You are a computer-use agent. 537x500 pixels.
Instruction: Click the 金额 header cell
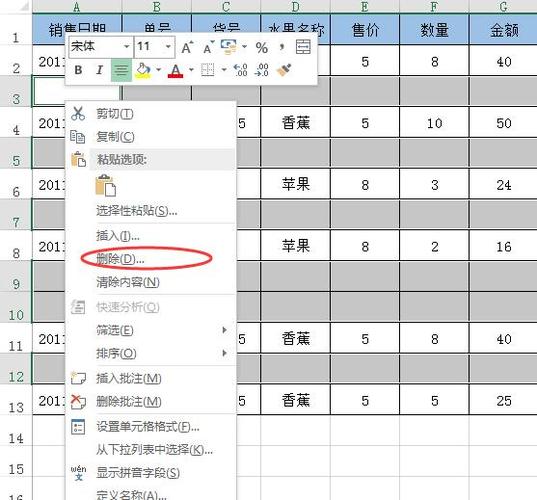coord(503,30)
